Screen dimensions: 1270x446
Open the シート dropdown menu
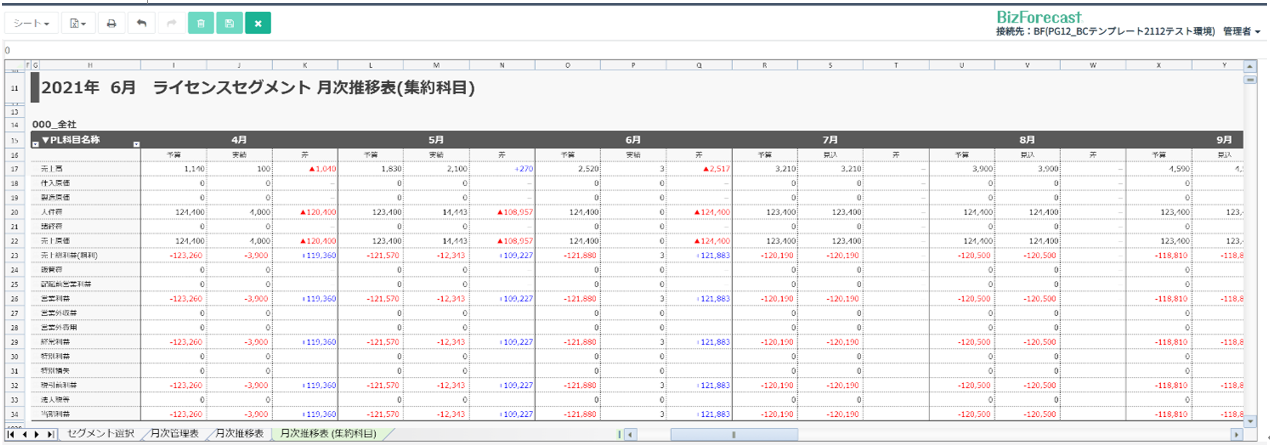tap(30, 23)
